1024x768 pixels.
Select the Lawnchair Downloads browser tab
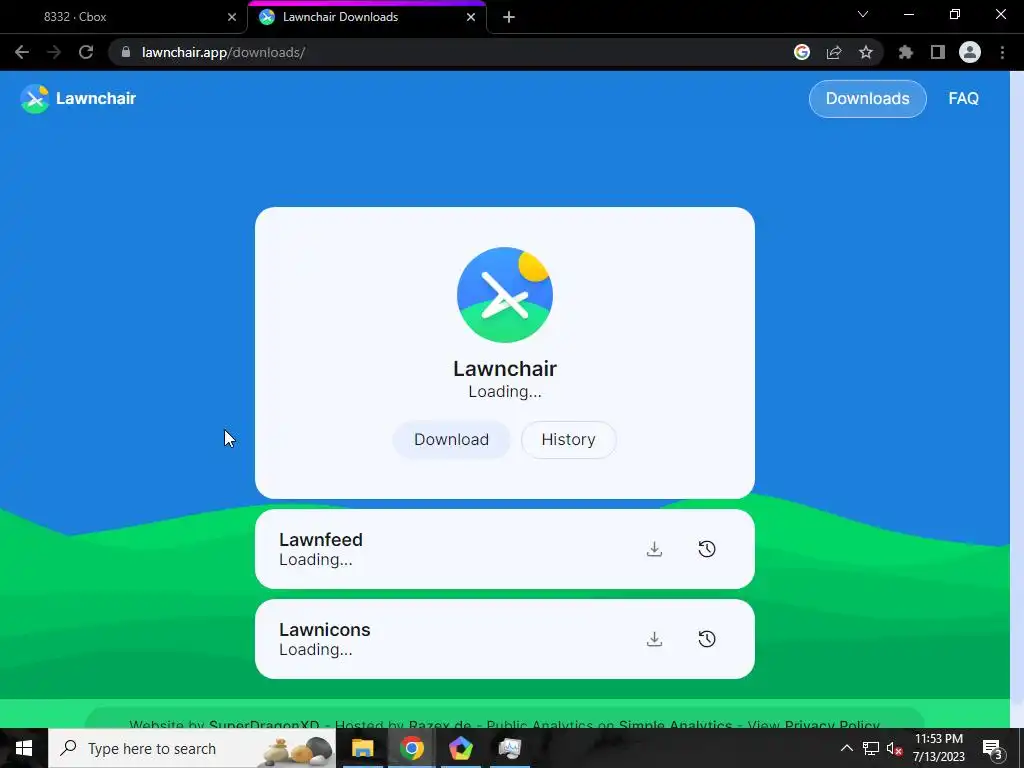(x=366, y=17)
